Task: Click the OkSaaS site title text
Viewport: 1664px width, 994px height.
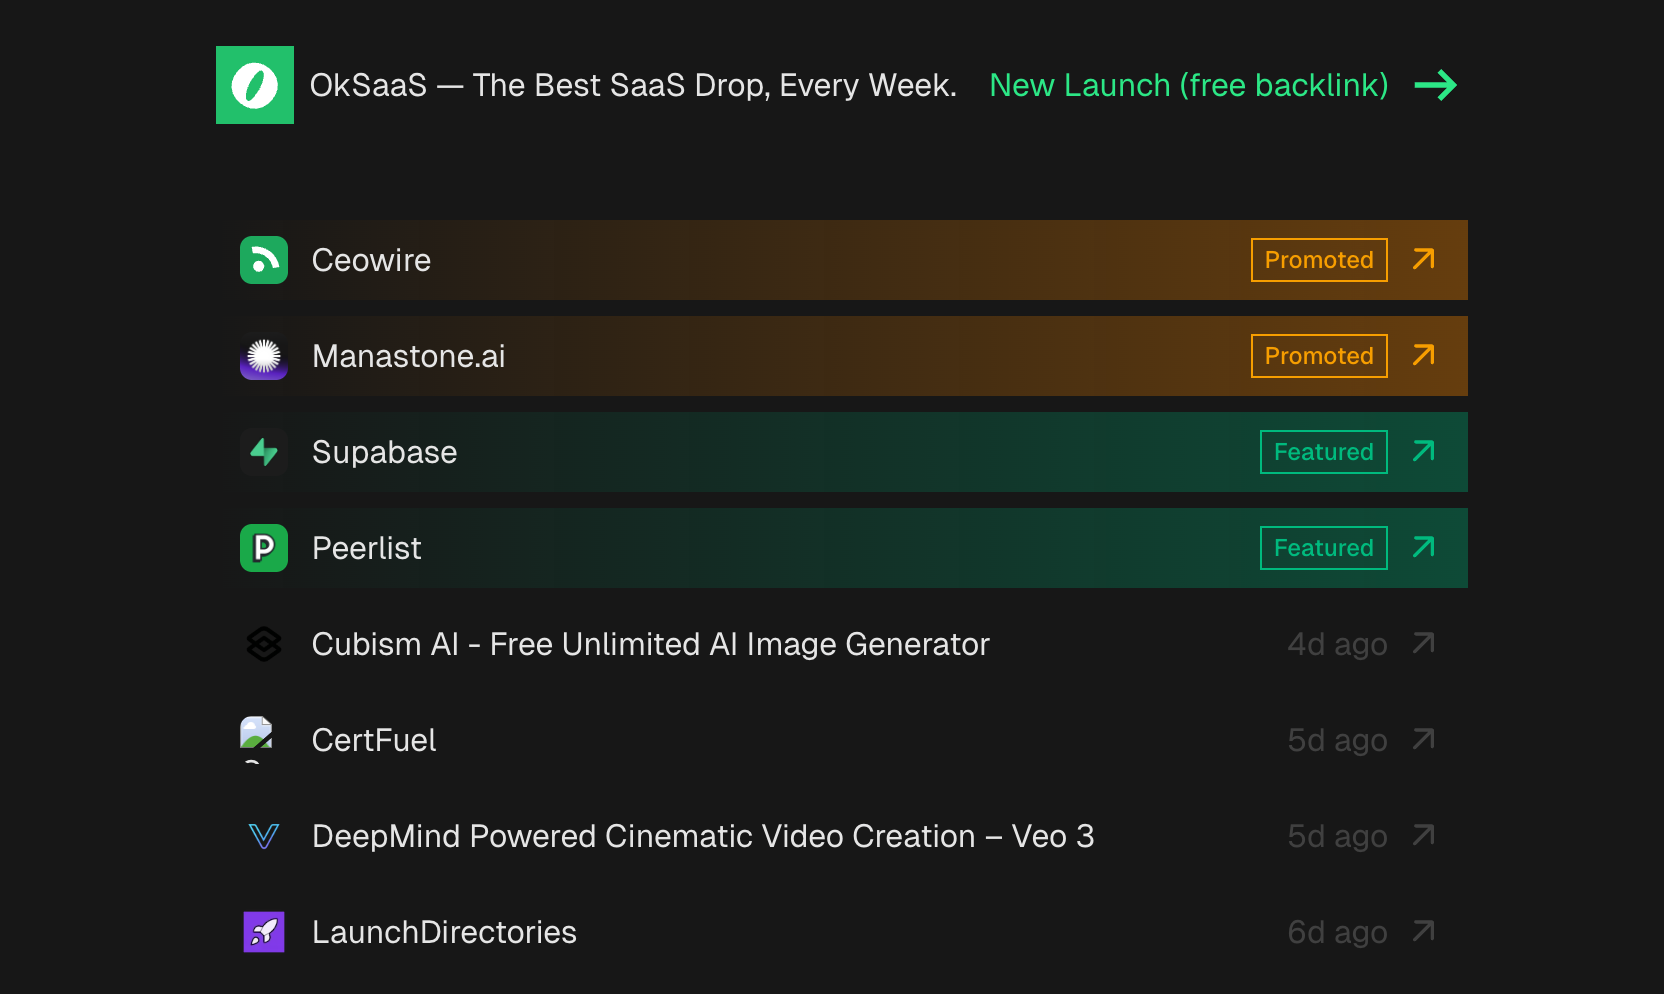Action: [x=632, y=85]
